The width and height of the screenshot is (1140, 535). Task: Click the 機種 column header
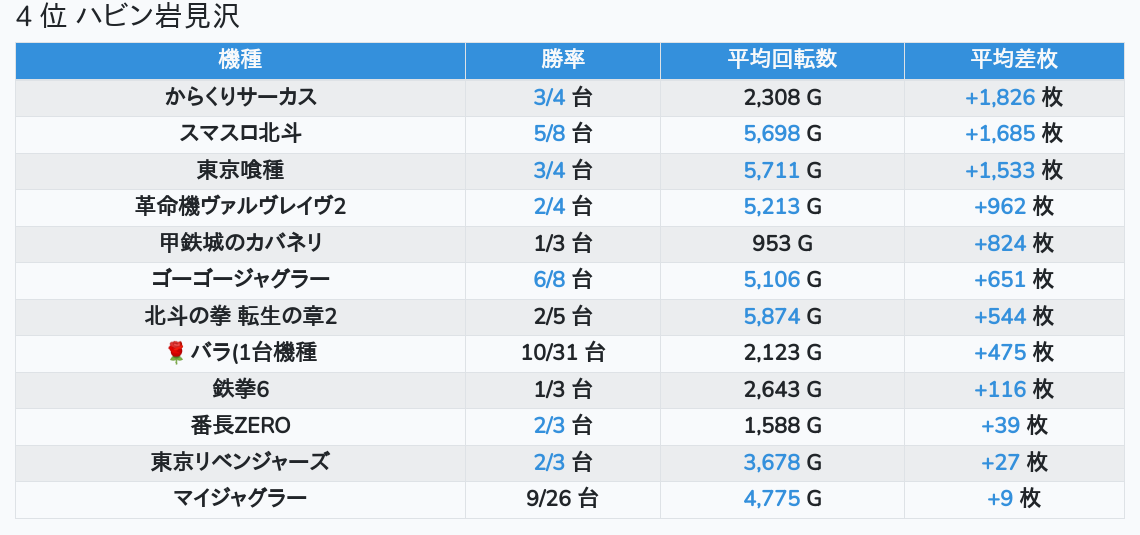pos(240,60)
